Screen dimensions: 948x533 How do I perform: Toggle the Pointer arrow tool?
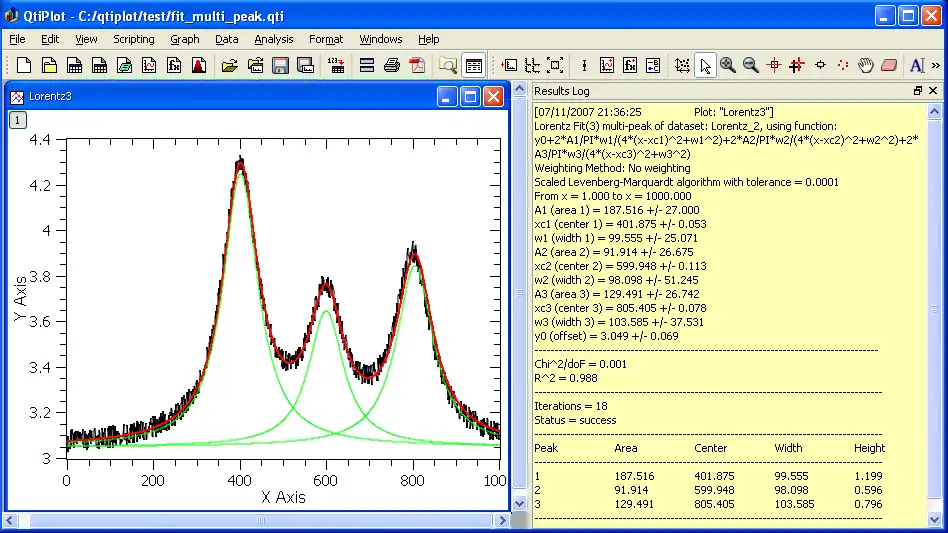coord(705,66)
